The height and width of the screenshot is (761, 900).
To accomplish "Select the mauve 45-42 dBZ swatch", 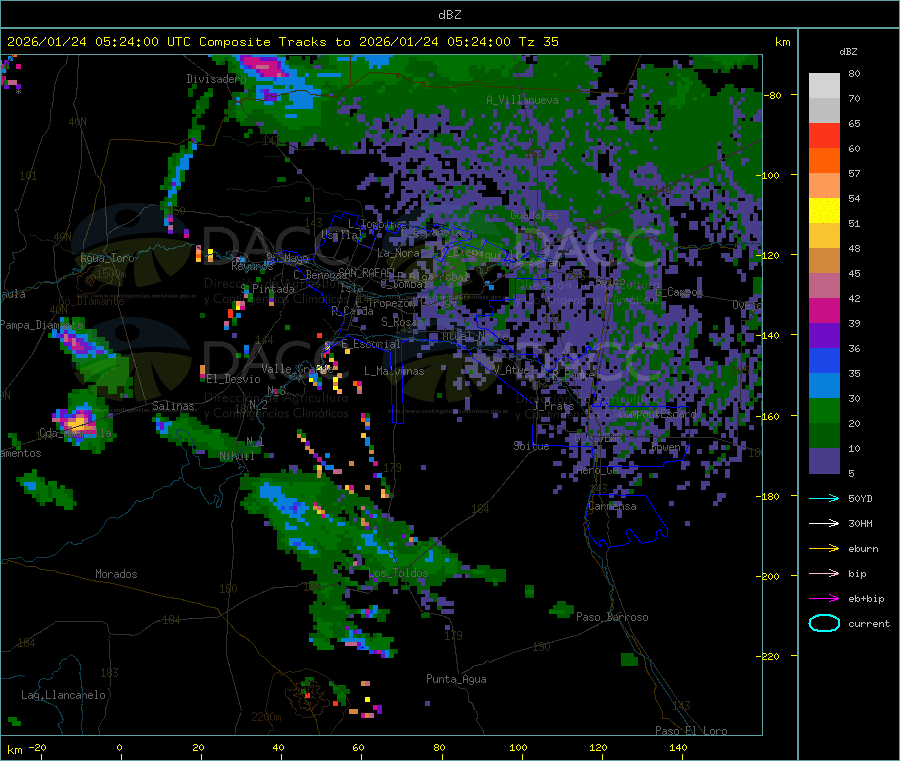I will click(x=824, y=286).
